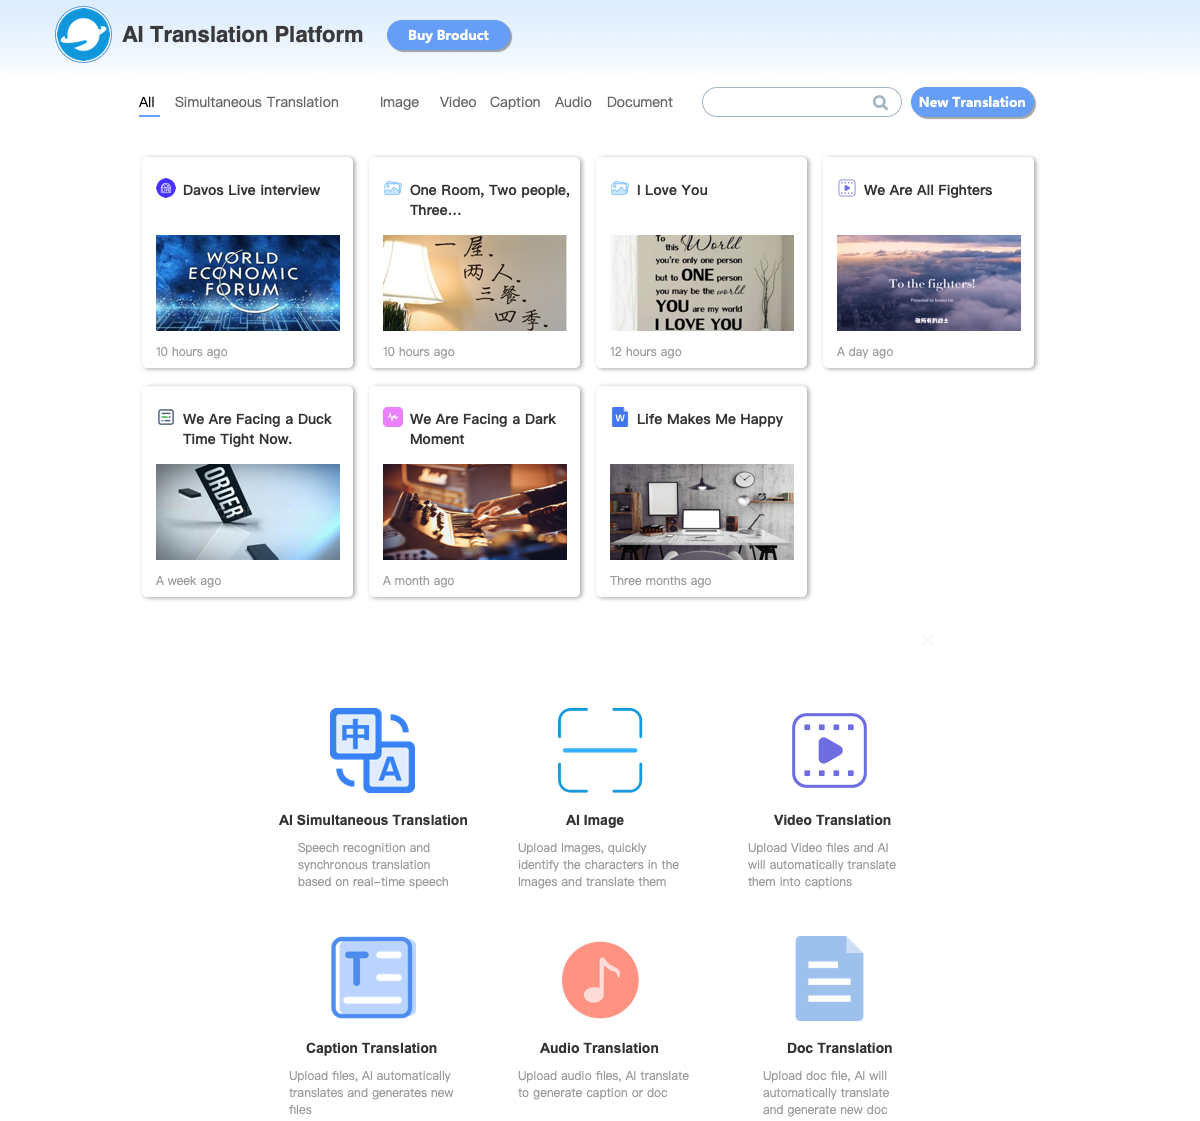The image size is (1200, 1121).
Task: Click the search magnifier icon
Action: pyautogui.click(x=880, y=102)
